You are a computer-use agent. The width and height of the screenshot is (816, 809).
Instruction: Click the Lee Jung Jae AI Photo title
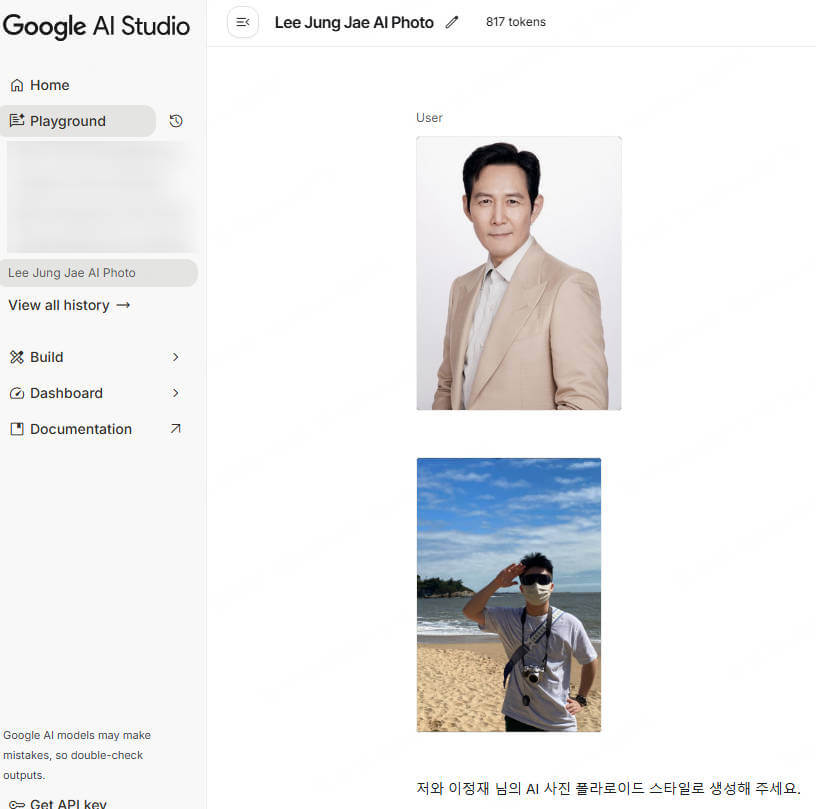[x=354, y=22]
